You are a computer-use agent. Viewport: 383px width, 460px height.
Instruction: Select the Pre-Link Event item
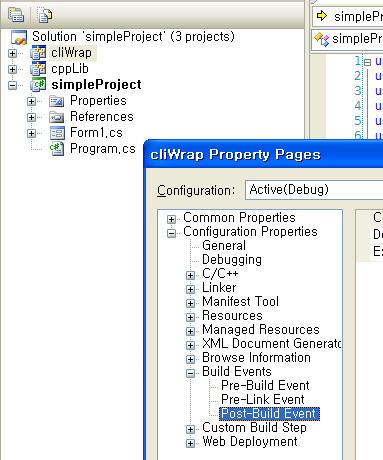click(x=263, y=399)
